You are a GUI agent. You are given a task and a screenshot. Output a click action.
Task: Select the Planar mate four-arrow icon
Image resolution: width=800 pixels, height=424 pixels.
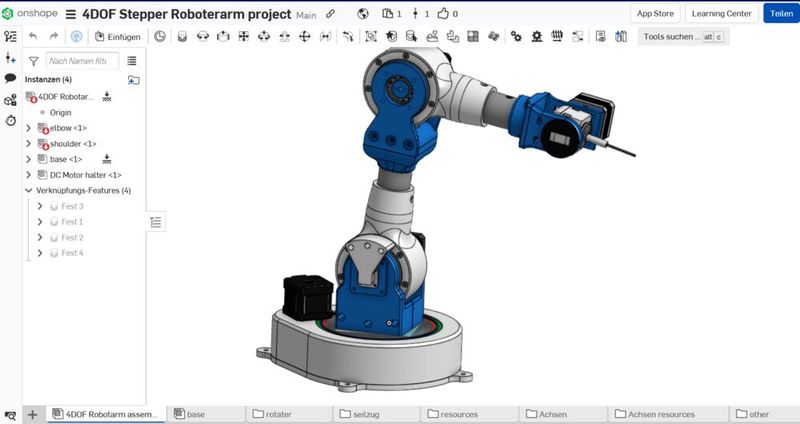click(x=243, y=36)
